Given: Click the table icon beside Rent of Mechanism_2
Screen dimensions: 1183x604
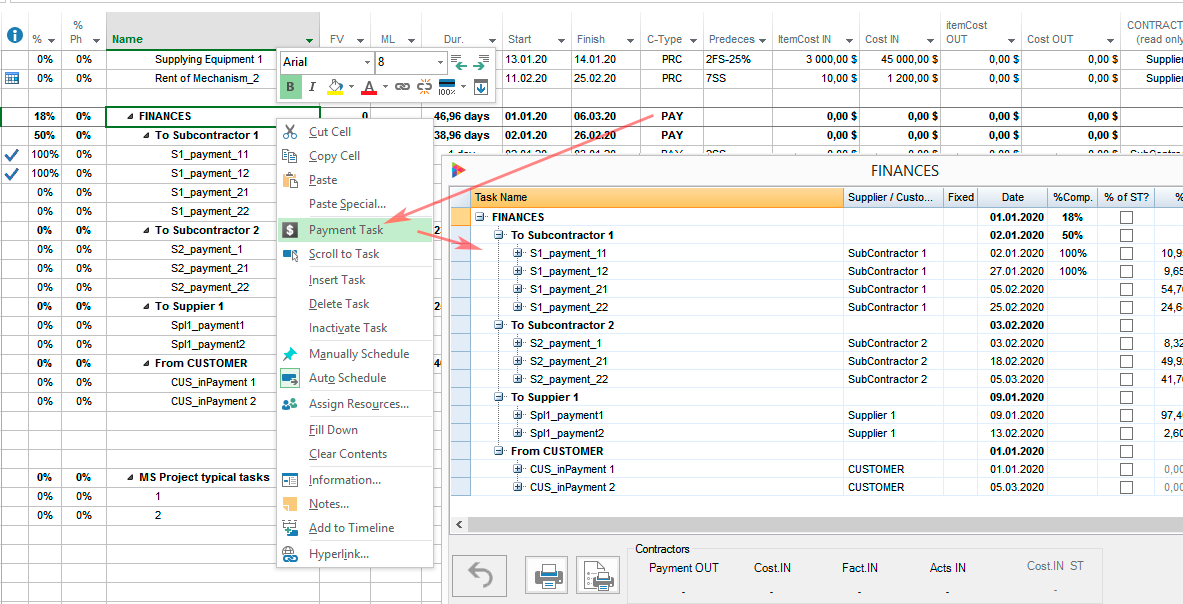Looking at the screenshot, I should 12,78.
